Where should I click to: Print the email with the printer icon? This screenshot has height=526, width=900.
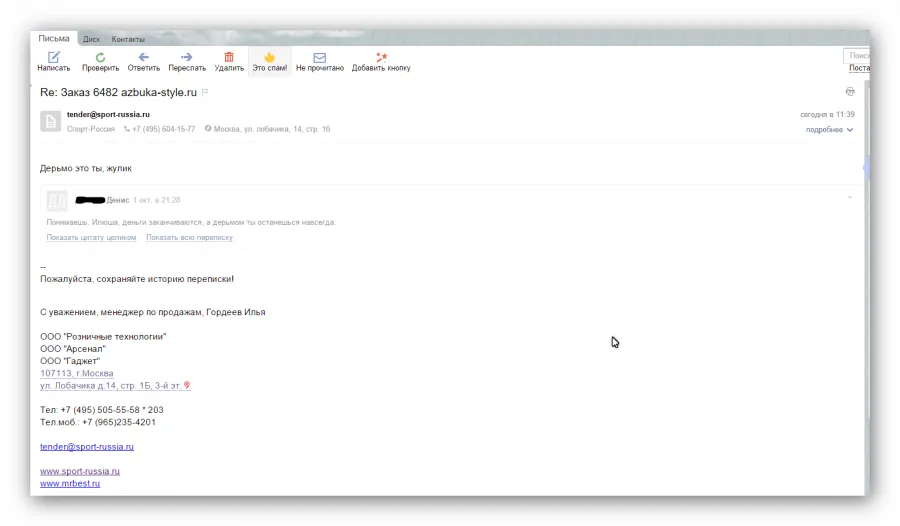click(x=850, y=91)
